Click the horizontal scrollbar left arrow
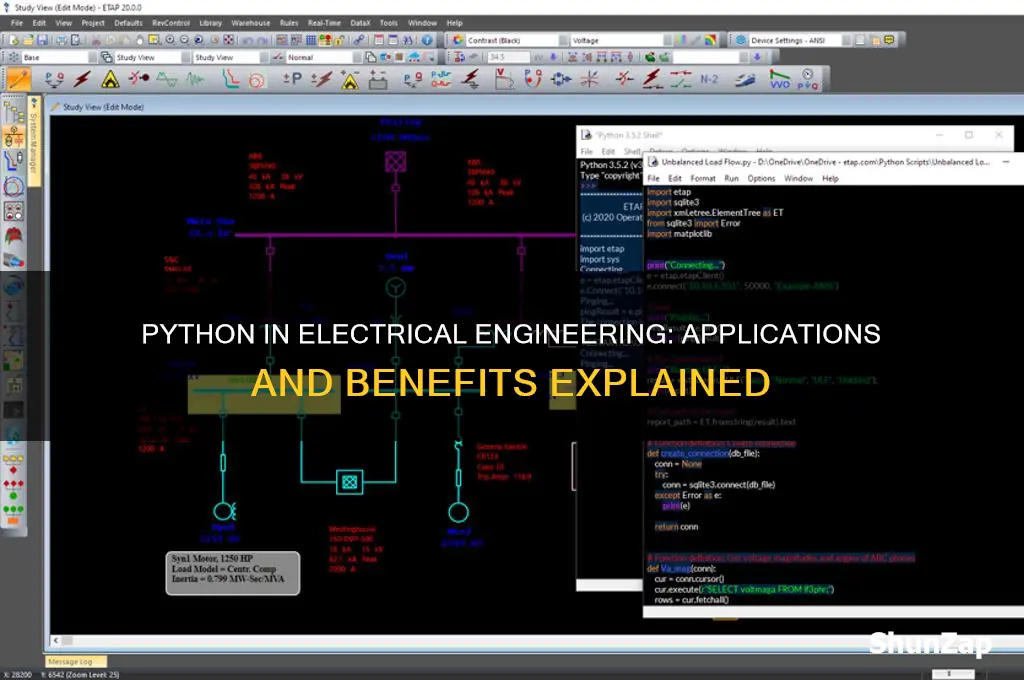 click(56, 641)
